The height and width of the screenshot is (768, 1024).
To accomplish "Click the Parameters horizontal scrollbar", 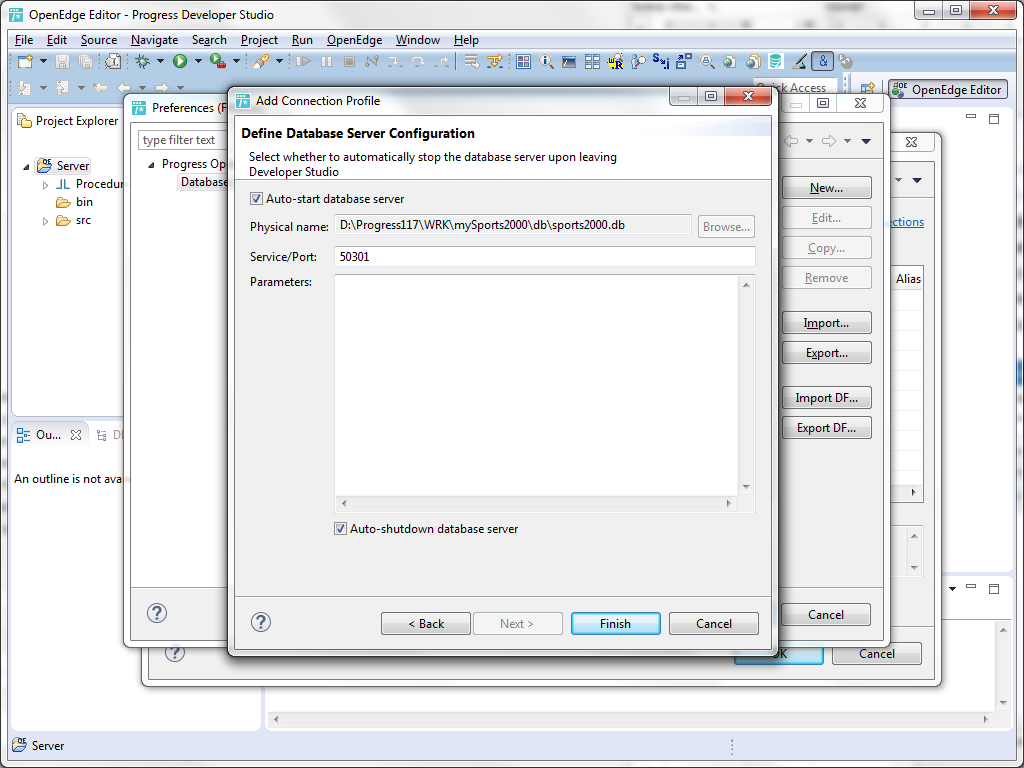I will [x=537, y=504].
